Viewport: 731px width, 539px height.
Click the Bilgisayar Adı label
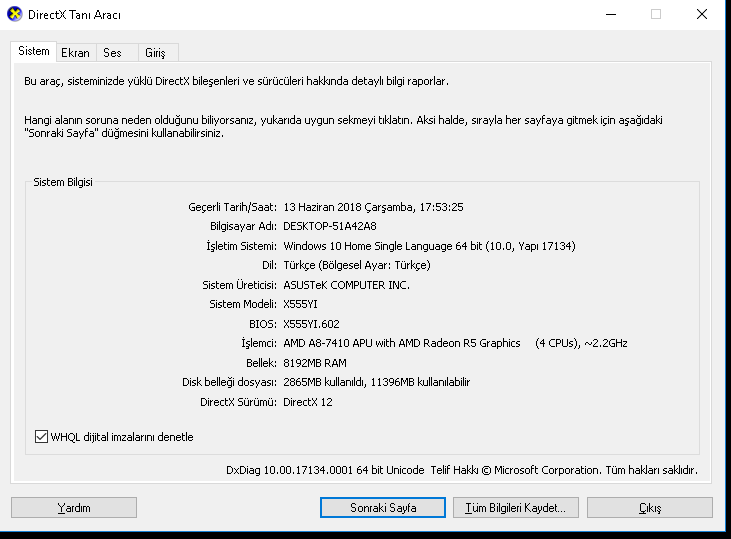pos(243,226)
